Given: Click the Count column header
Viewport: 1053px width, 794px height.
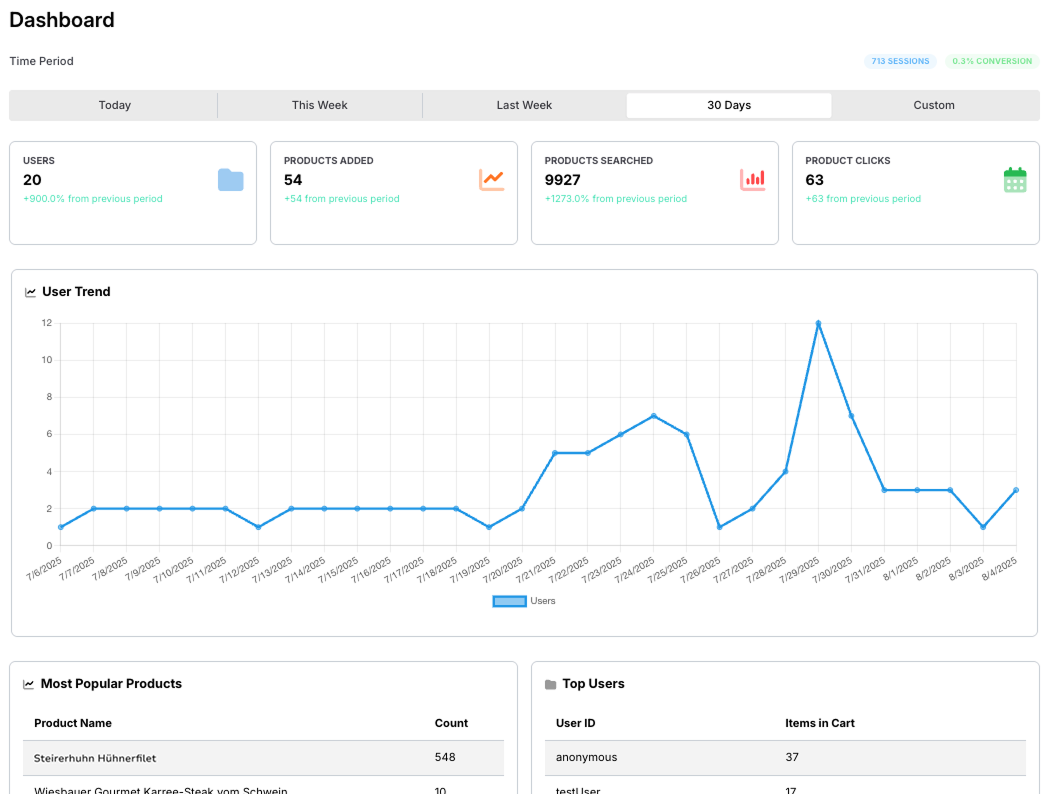Looking at the screenshot, I should click(x=451, y=723).
